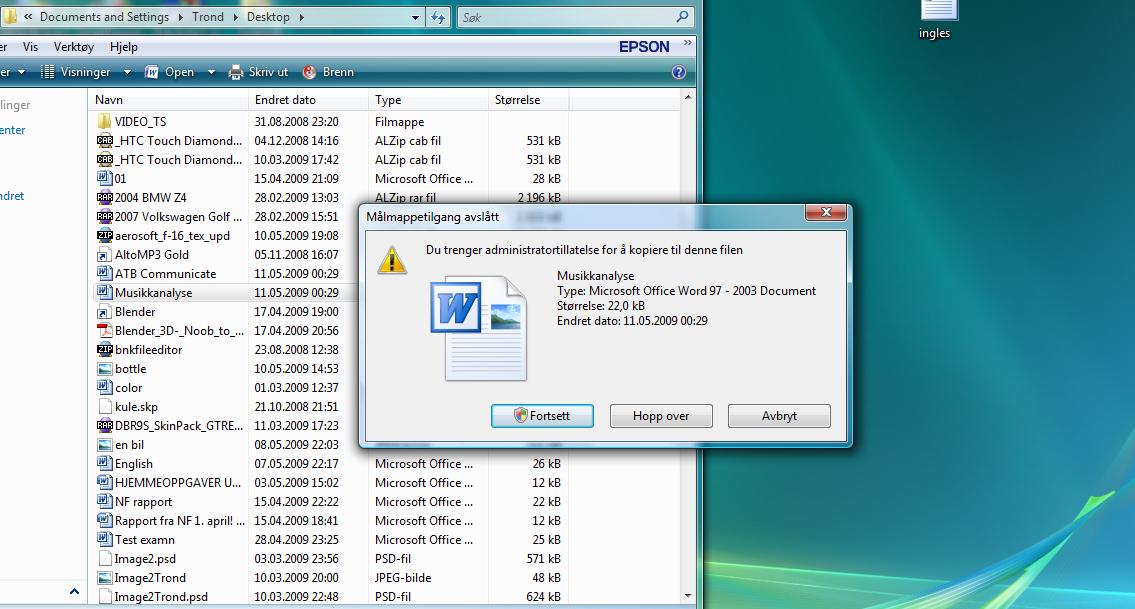This screenshot has width=1135, height=609.
Task: Open the address bar history dropdown
Action: (415, 17)
